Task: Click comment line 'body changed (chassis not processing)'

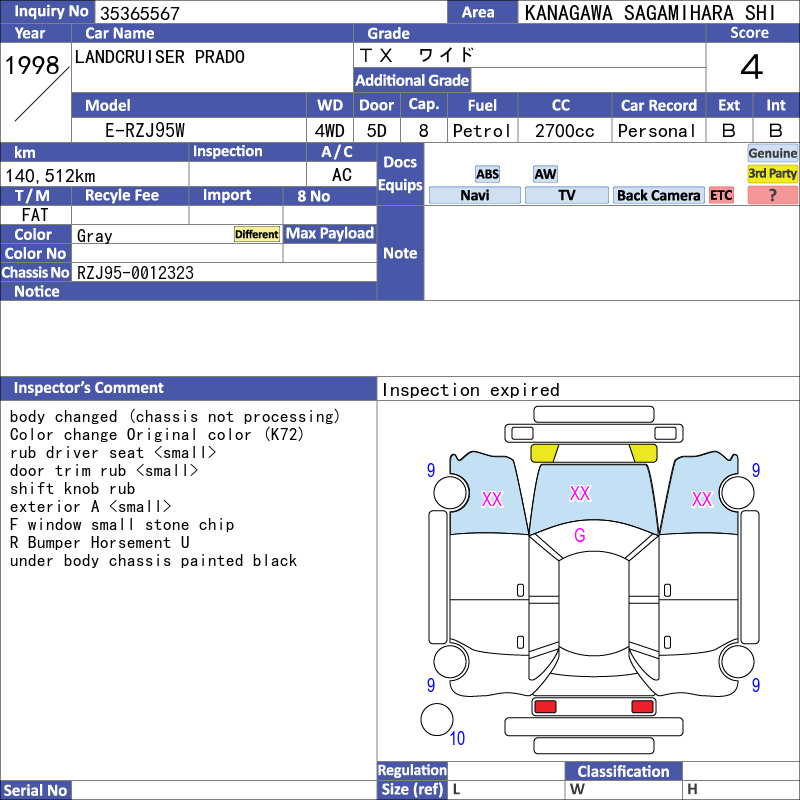Action: pyautogui.click(x=174, y=417)
